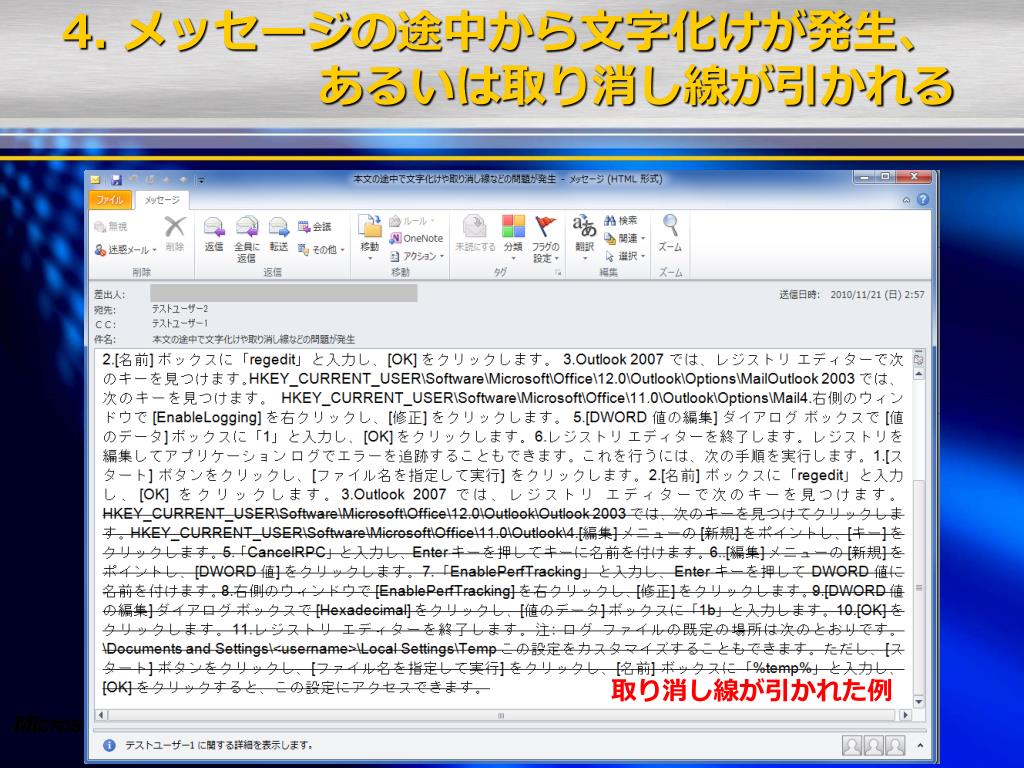1024x768 pixels.
Task: Click the 返信 (Reply) icon
Action: tap(214, 234)
